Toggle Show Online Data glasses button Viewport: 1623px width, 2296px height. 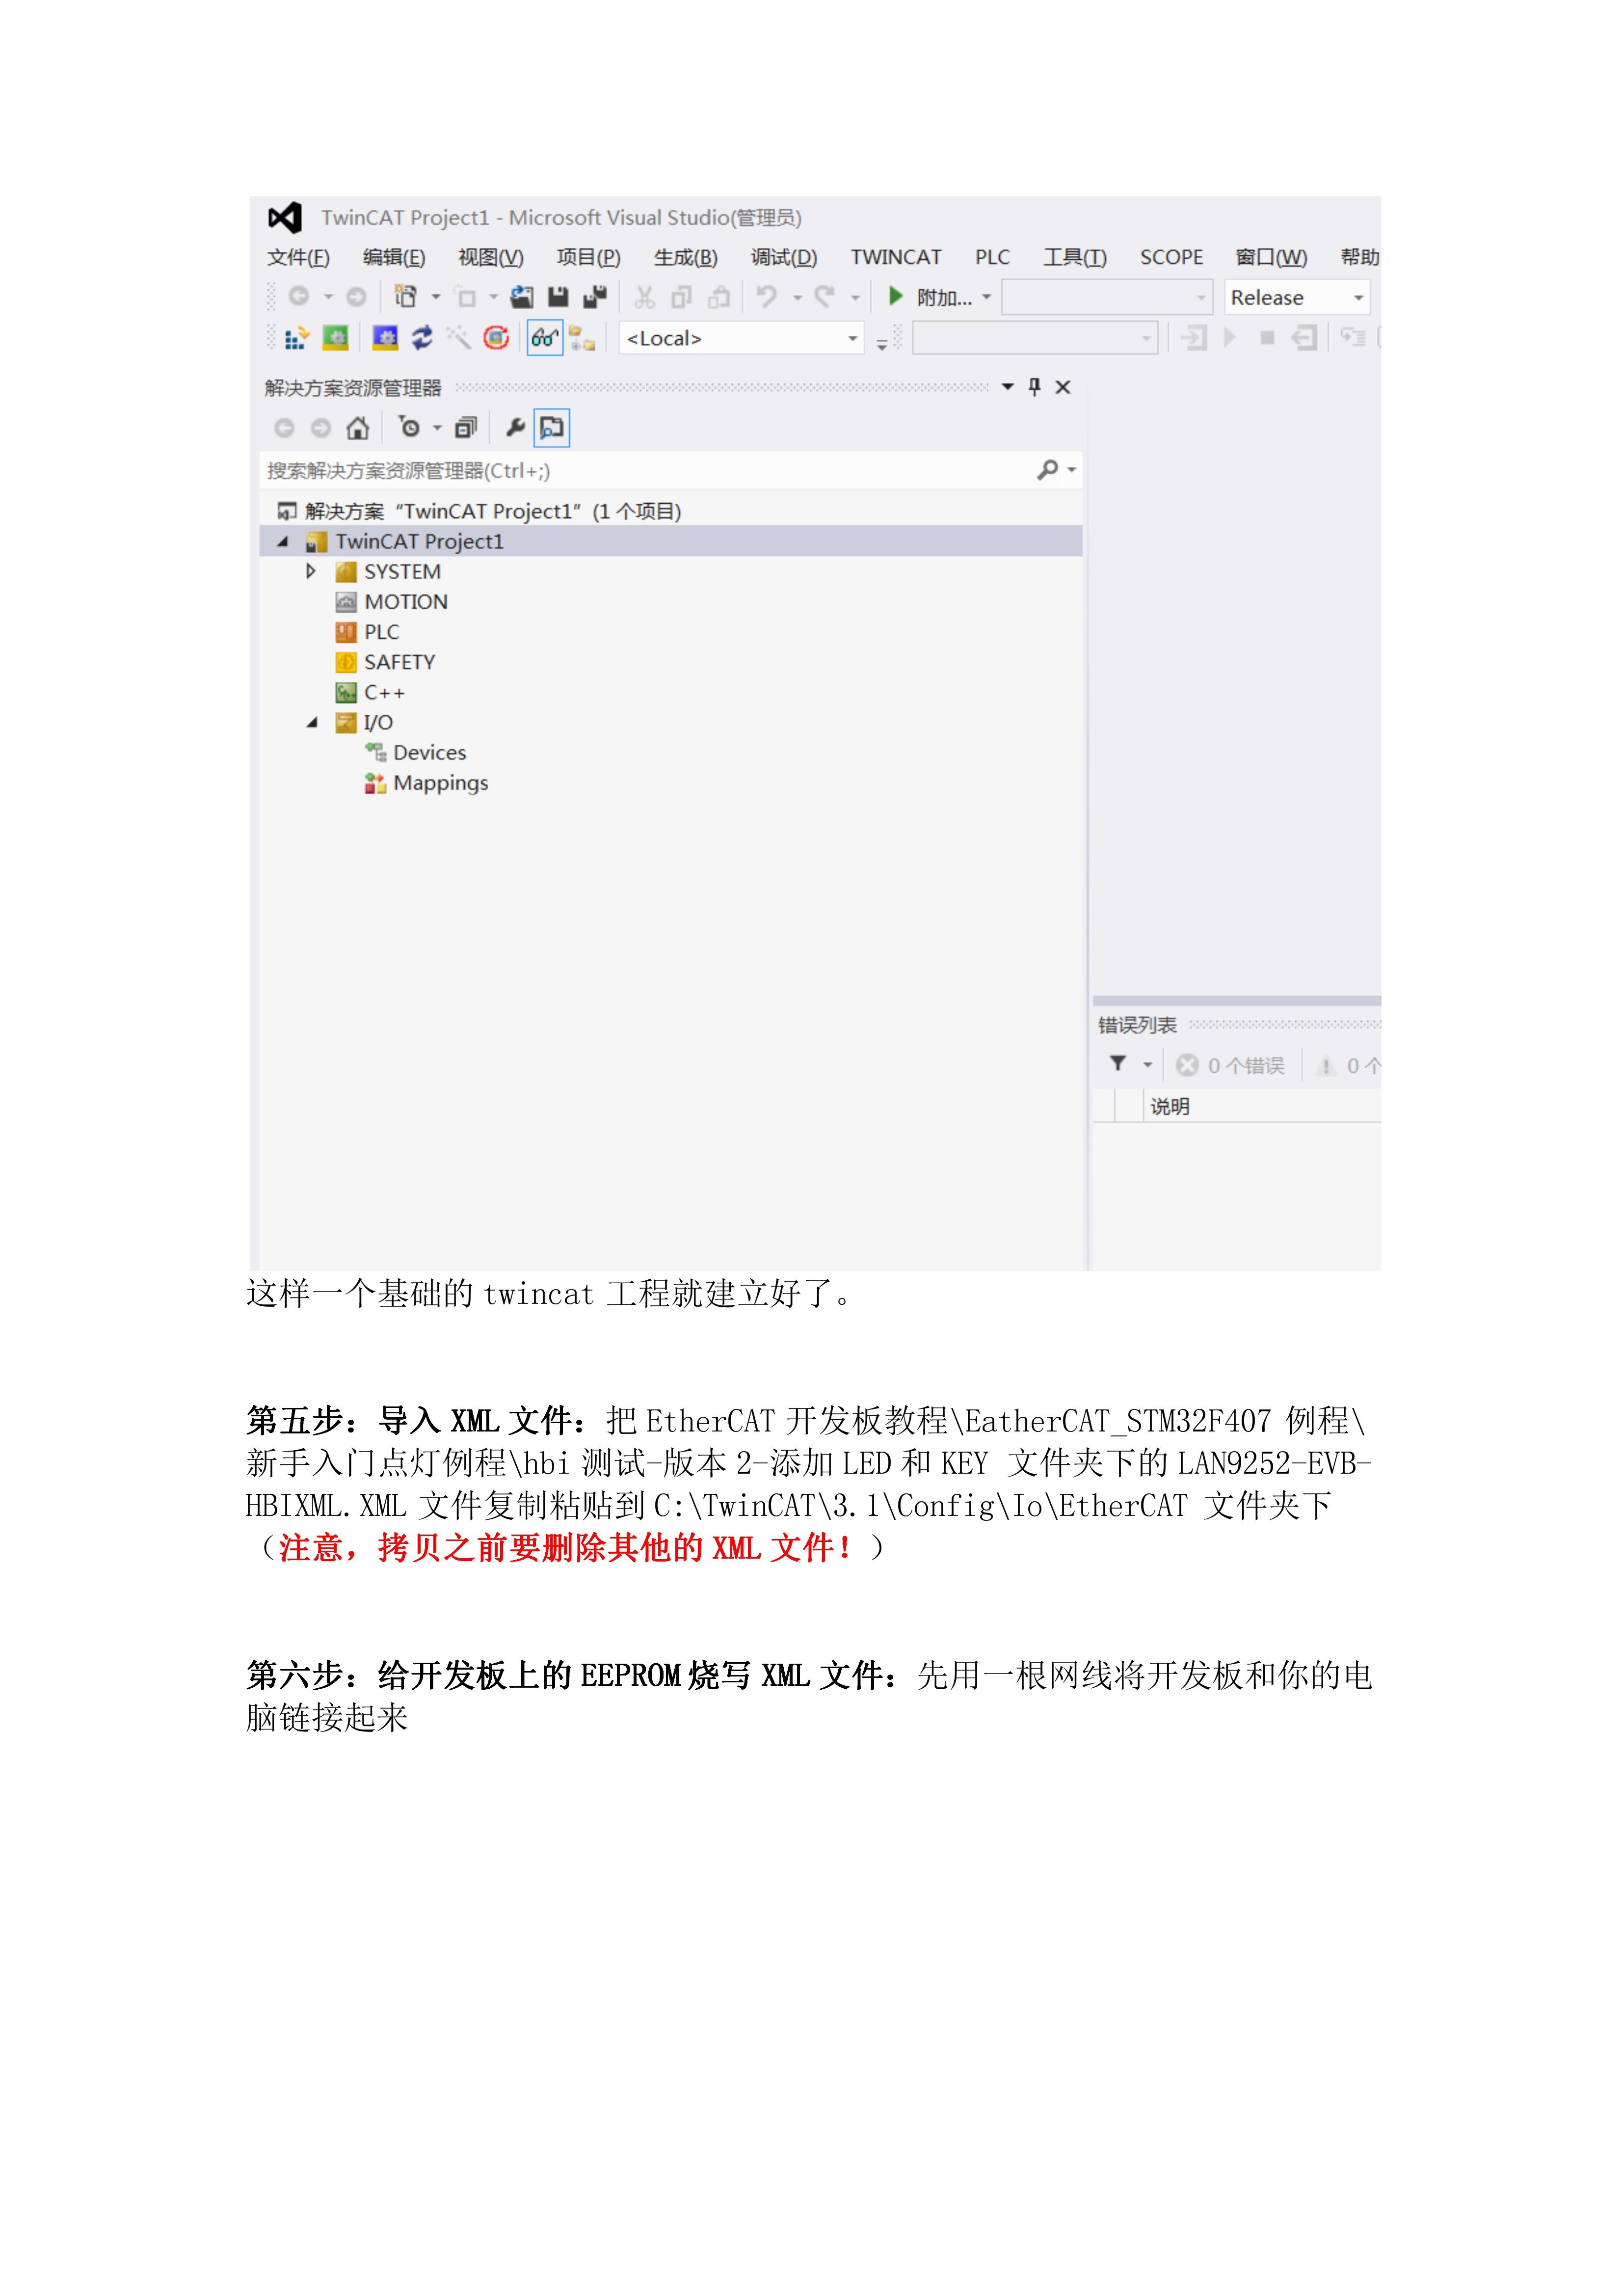click(545, 338)
